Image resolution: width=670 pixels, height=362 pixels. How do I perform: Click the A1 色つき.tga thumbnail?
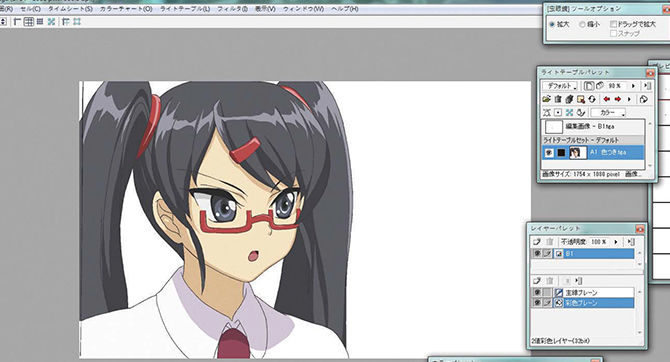(x=578, y=152)
